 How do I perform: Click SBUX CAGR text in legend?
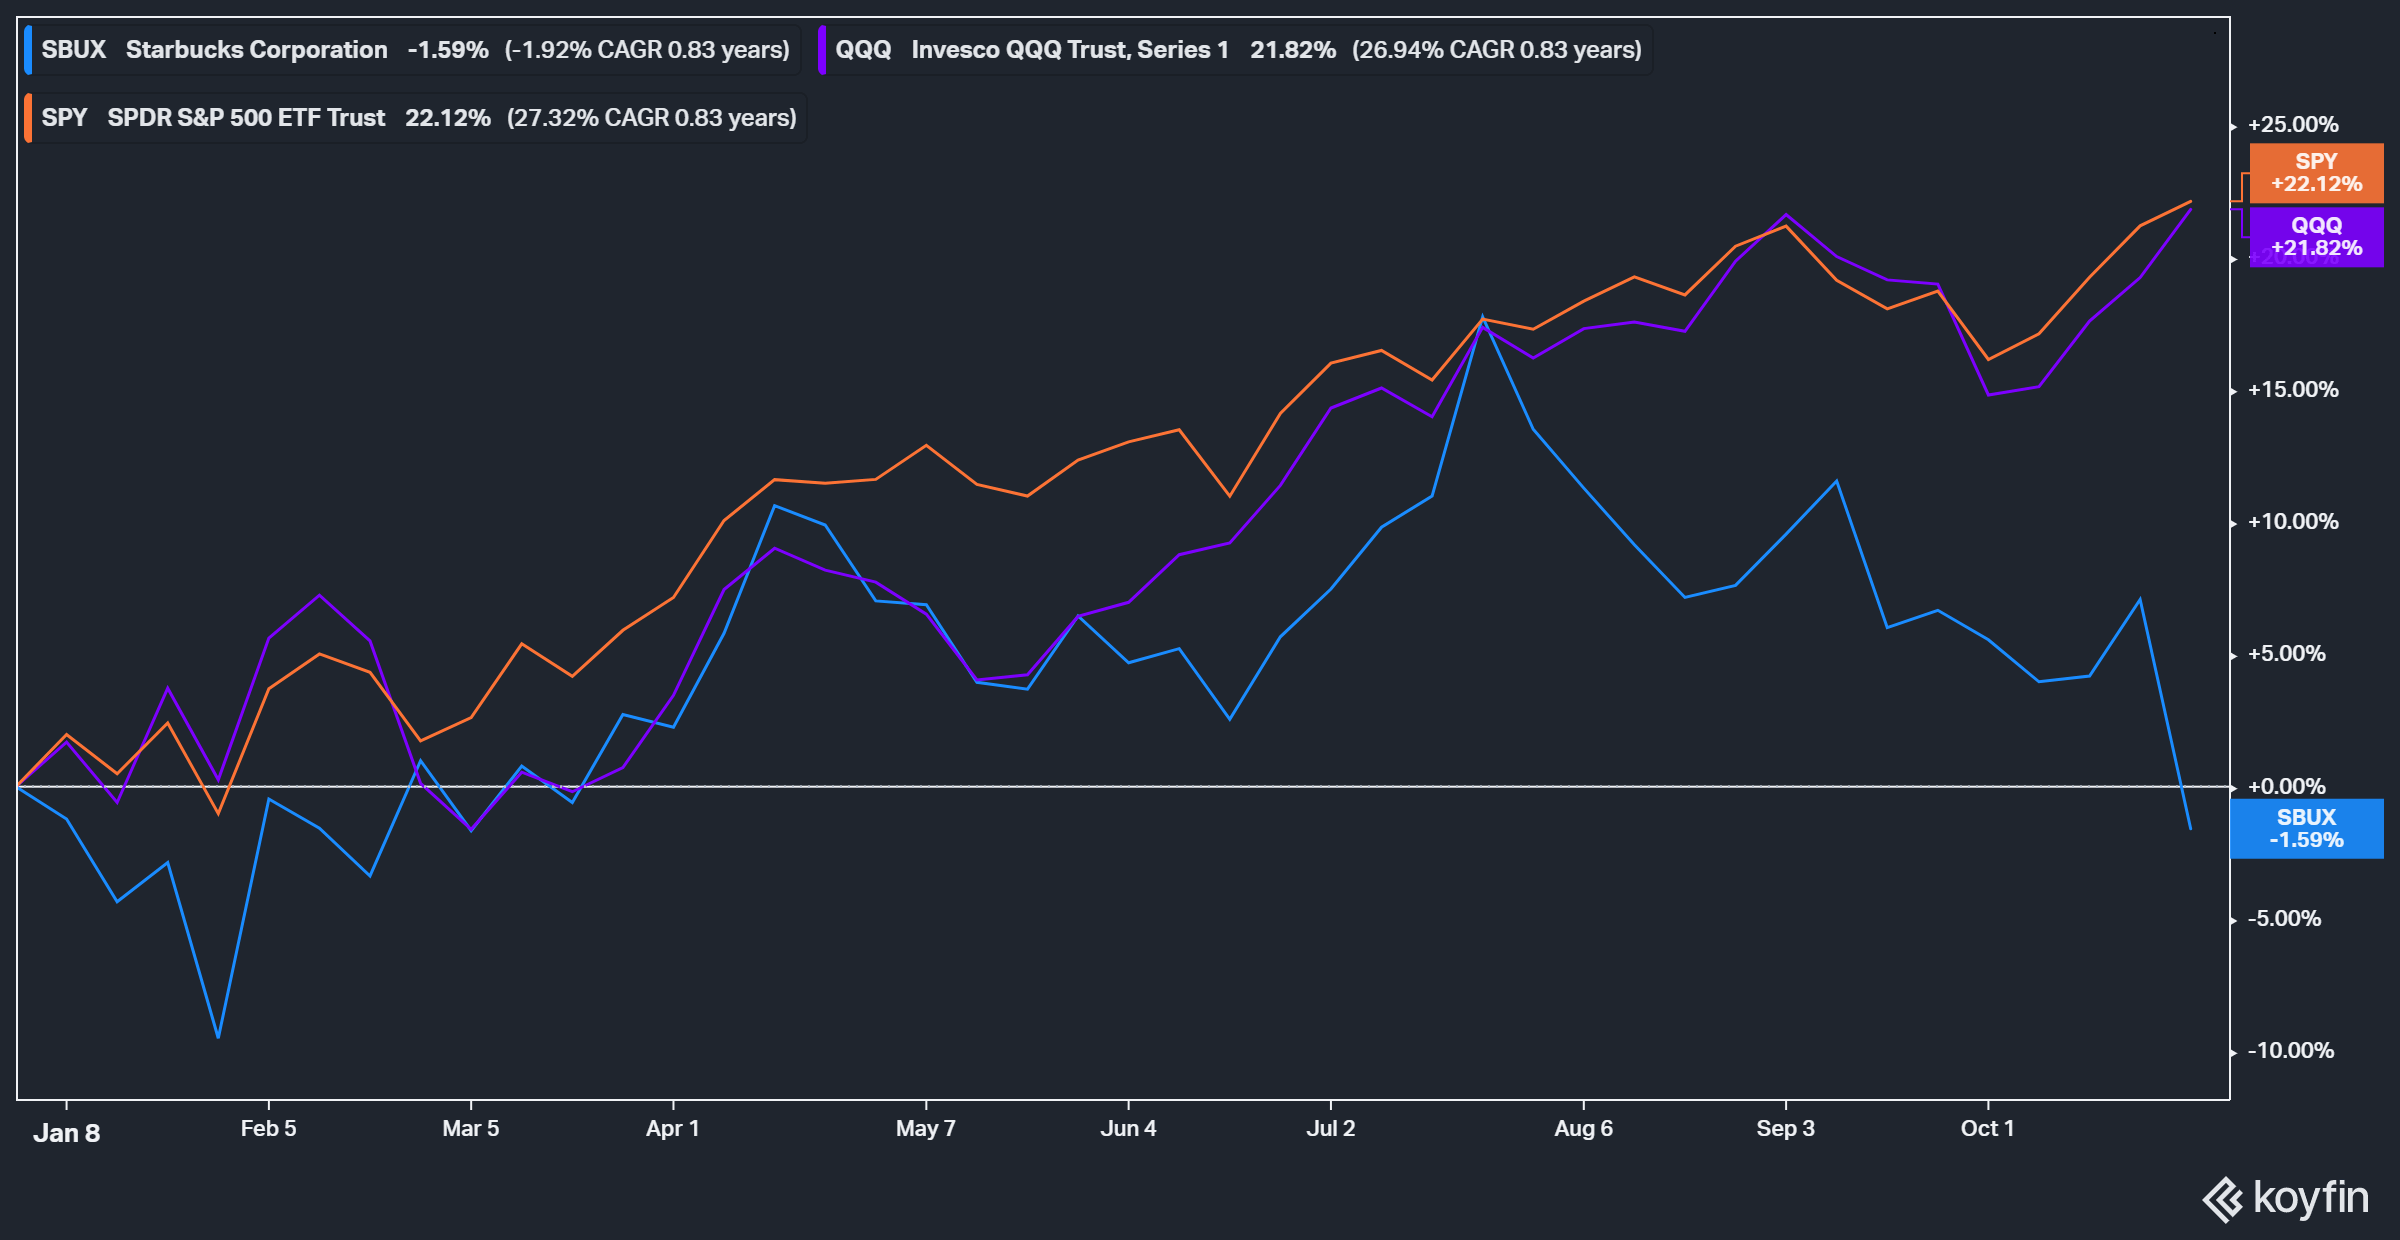(x=647, y=50)
